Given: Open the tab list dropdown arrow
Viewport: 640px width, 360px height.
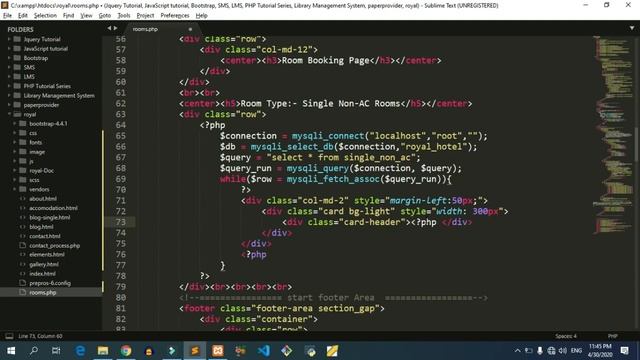Looking at the screenshot, I should [631, 28].
